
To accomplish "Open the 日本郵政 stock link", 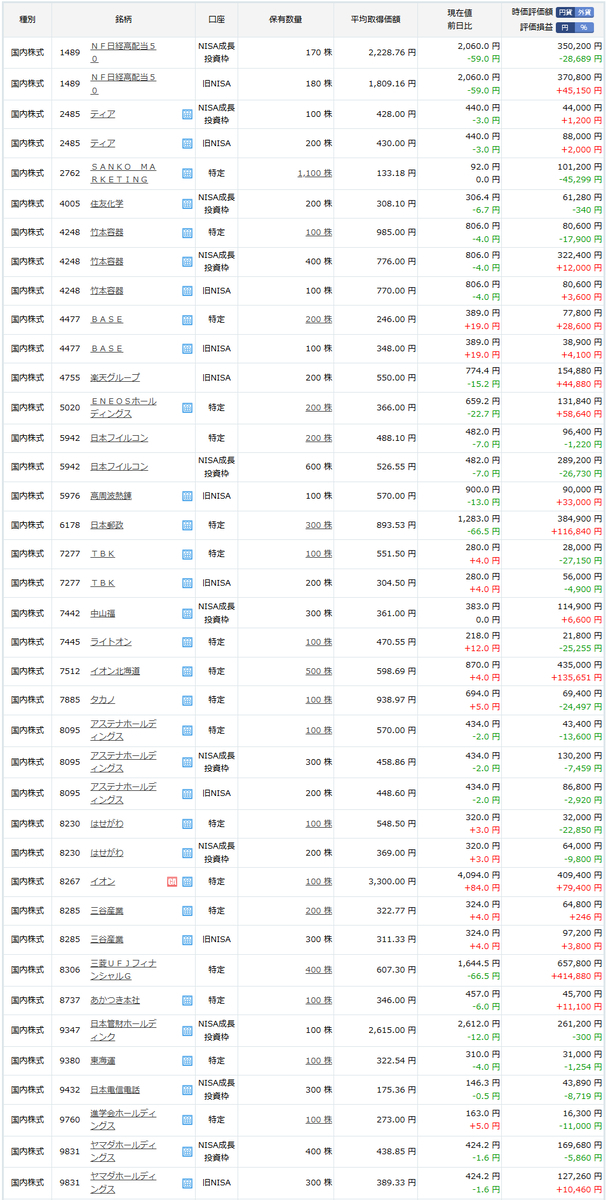I will (x=107, y=524).
